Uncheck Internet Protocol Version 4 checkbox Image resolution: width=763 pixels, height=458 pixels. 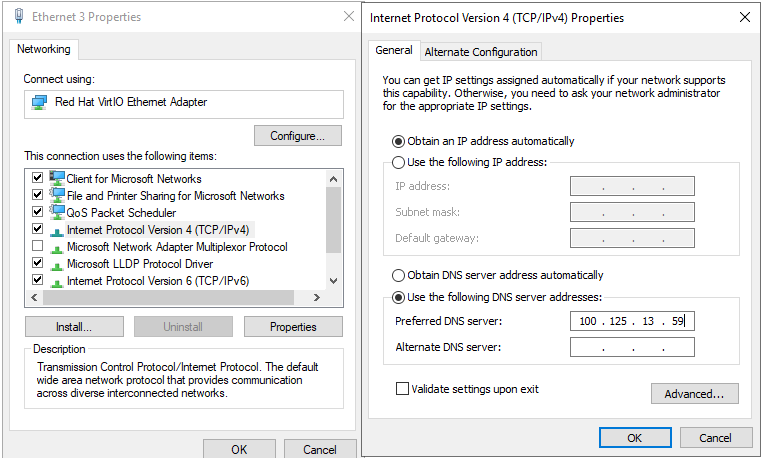click(x=38, y=230)
